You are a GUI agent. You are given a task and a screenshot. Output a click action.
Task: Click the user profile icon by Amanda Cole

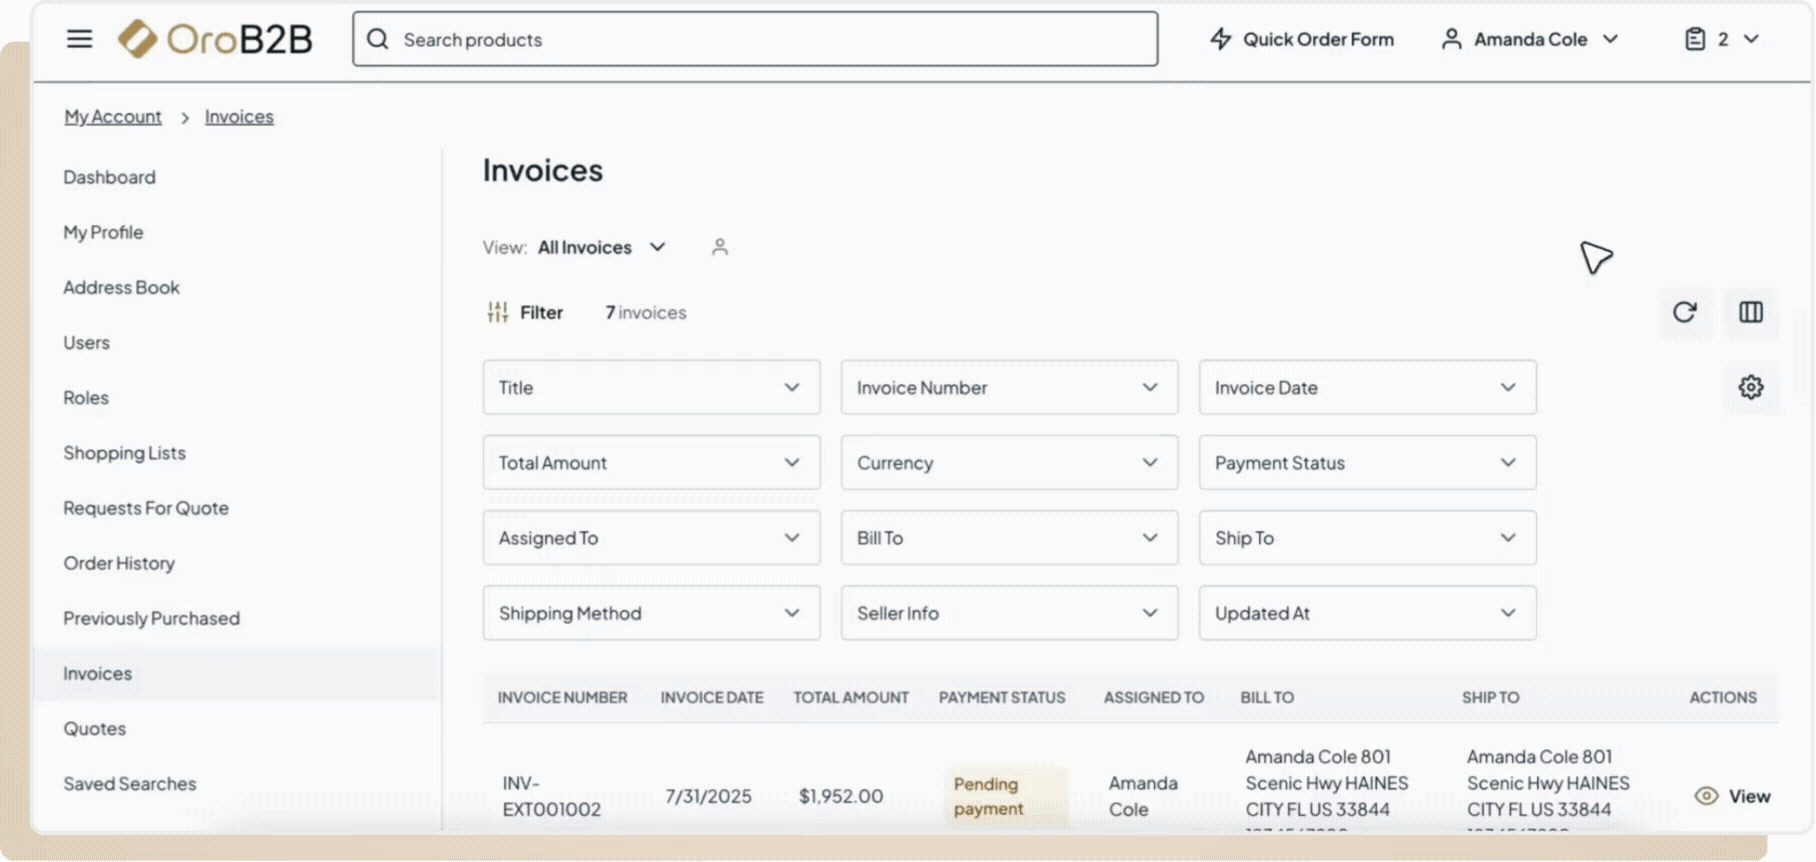point(1451,39)
